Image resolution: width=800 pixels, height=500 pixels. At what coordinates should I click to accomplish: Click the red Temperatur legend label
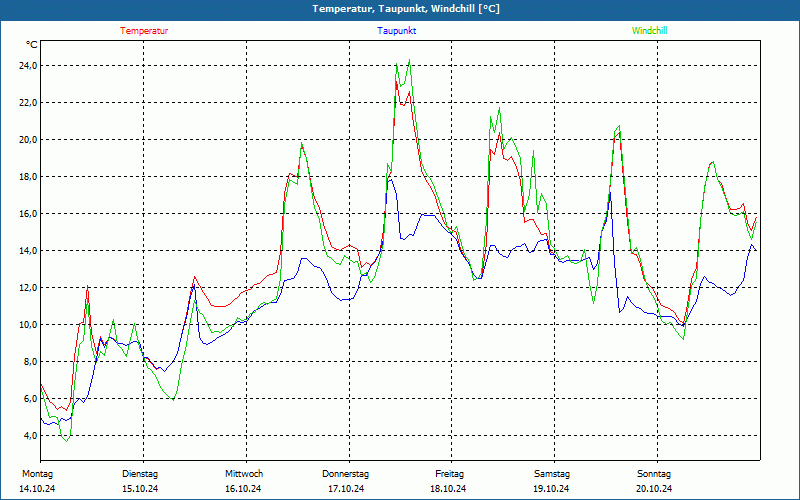[x=144, y=31]
